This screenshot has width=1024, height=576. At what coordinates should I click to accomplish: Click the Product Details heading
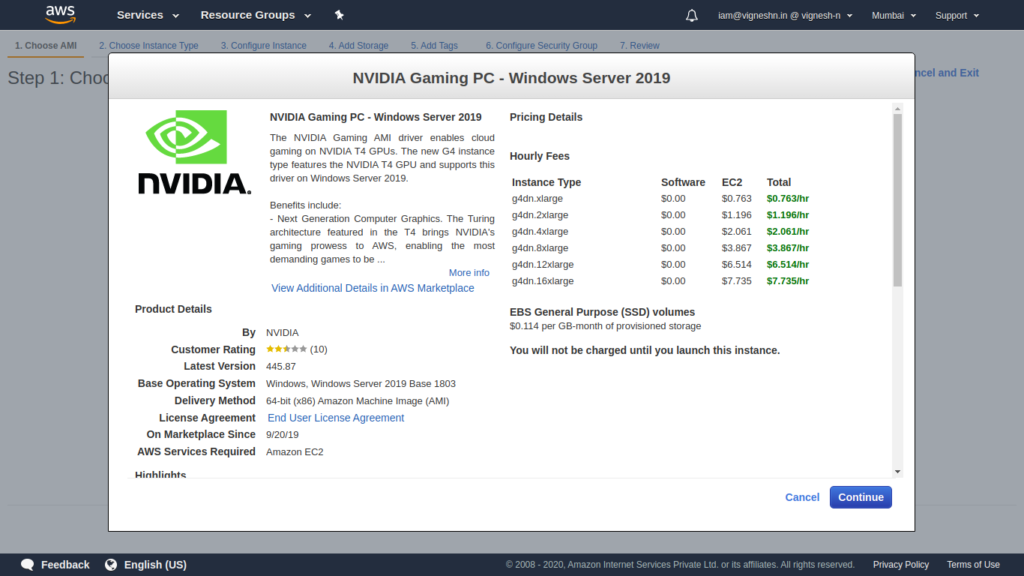tap(173, 310)
